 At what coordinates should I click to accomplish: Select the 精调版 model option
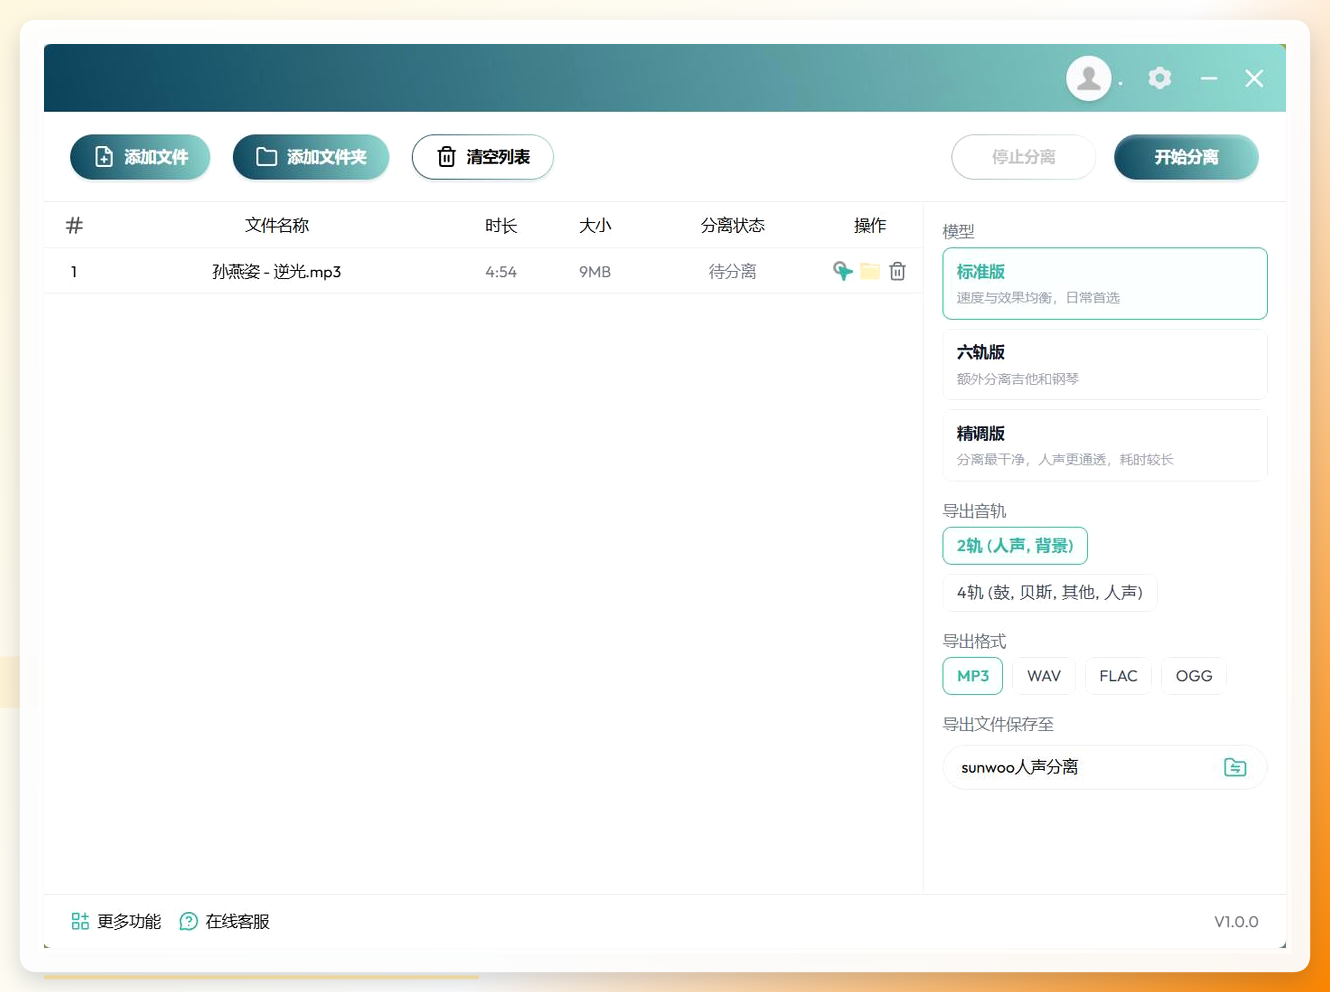tap(1105, 445)
